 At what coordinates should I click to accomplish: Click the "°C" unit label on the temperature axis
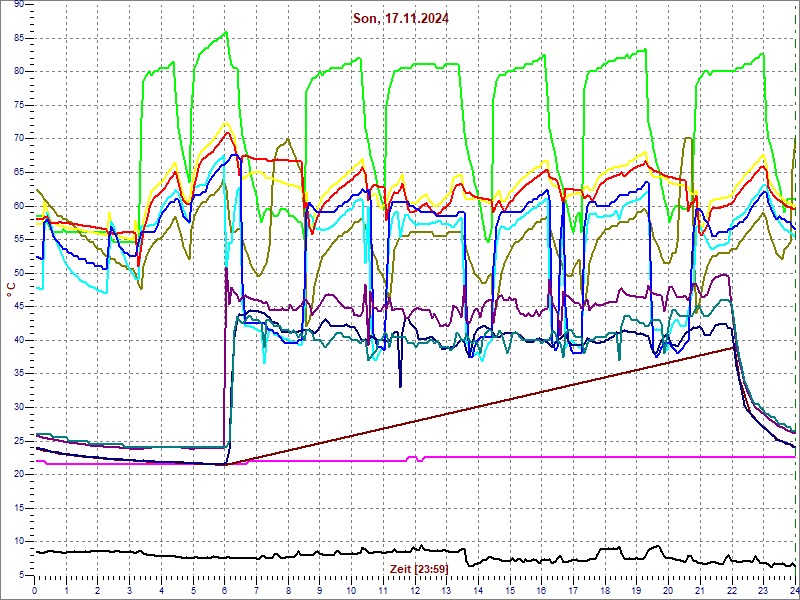[11, 290]
